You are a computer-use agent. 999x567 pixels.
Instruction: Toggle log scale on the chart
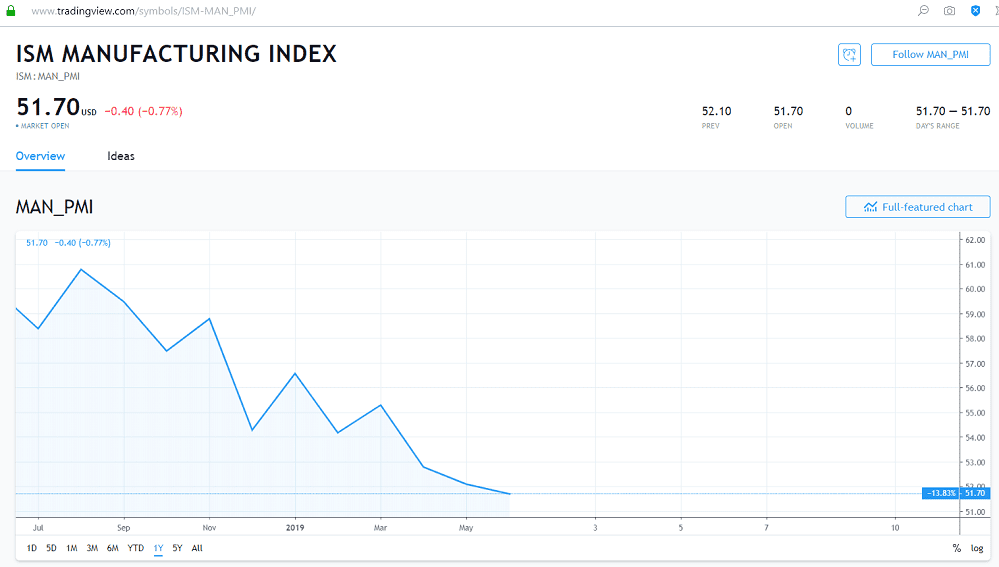pos(977,548)
